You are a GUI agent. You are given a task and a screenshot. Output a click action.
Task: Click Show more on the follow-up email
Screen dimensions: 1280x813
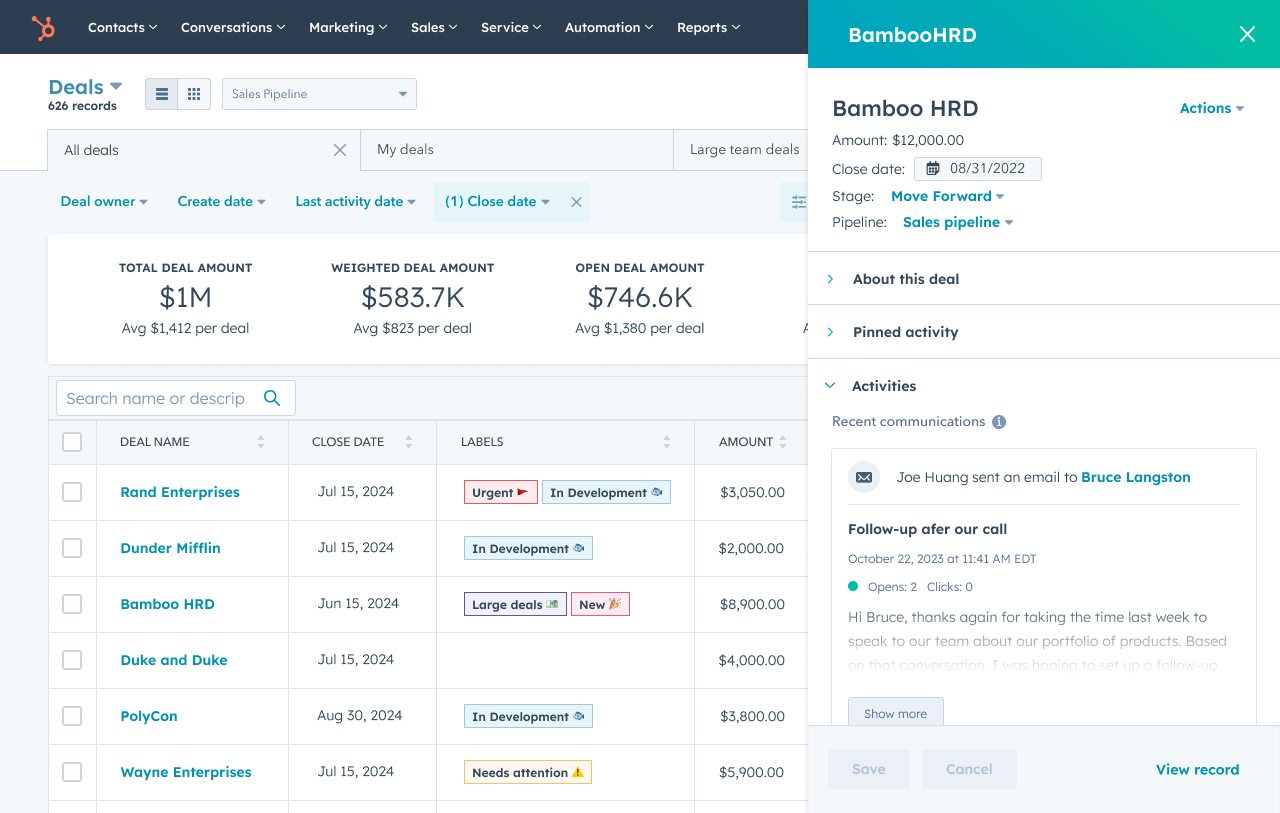(895, 713)
